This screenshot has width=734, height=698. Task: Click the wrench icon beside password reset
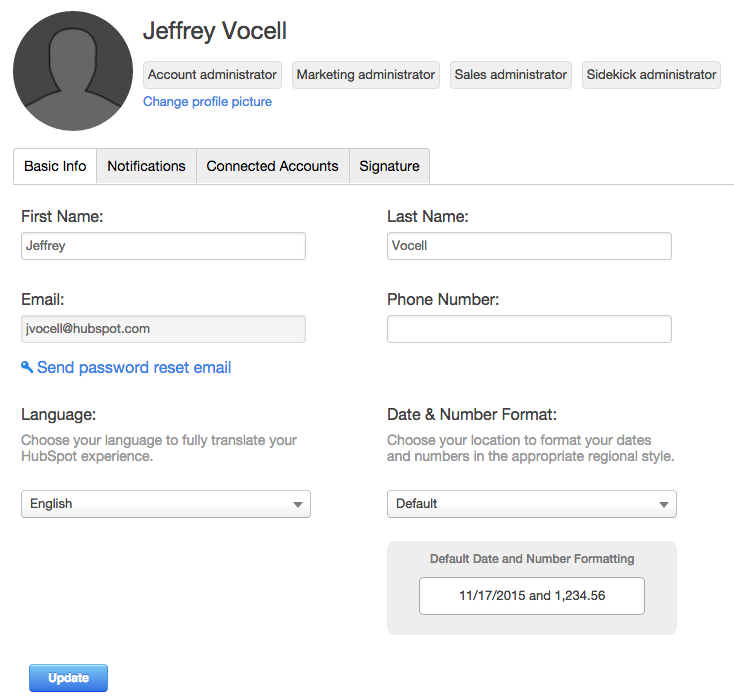[27, 368]
